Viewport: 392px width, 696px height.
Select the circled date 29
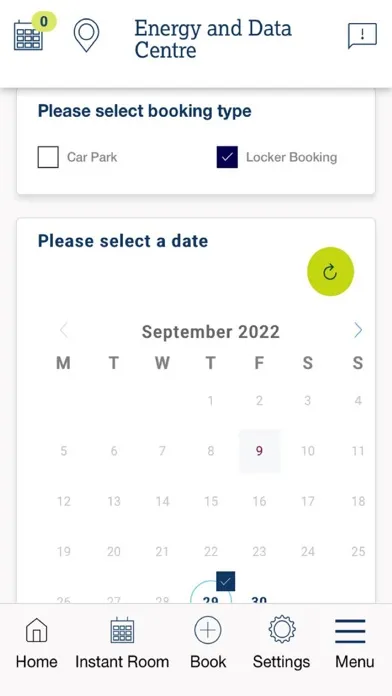(x=210, y=595)
